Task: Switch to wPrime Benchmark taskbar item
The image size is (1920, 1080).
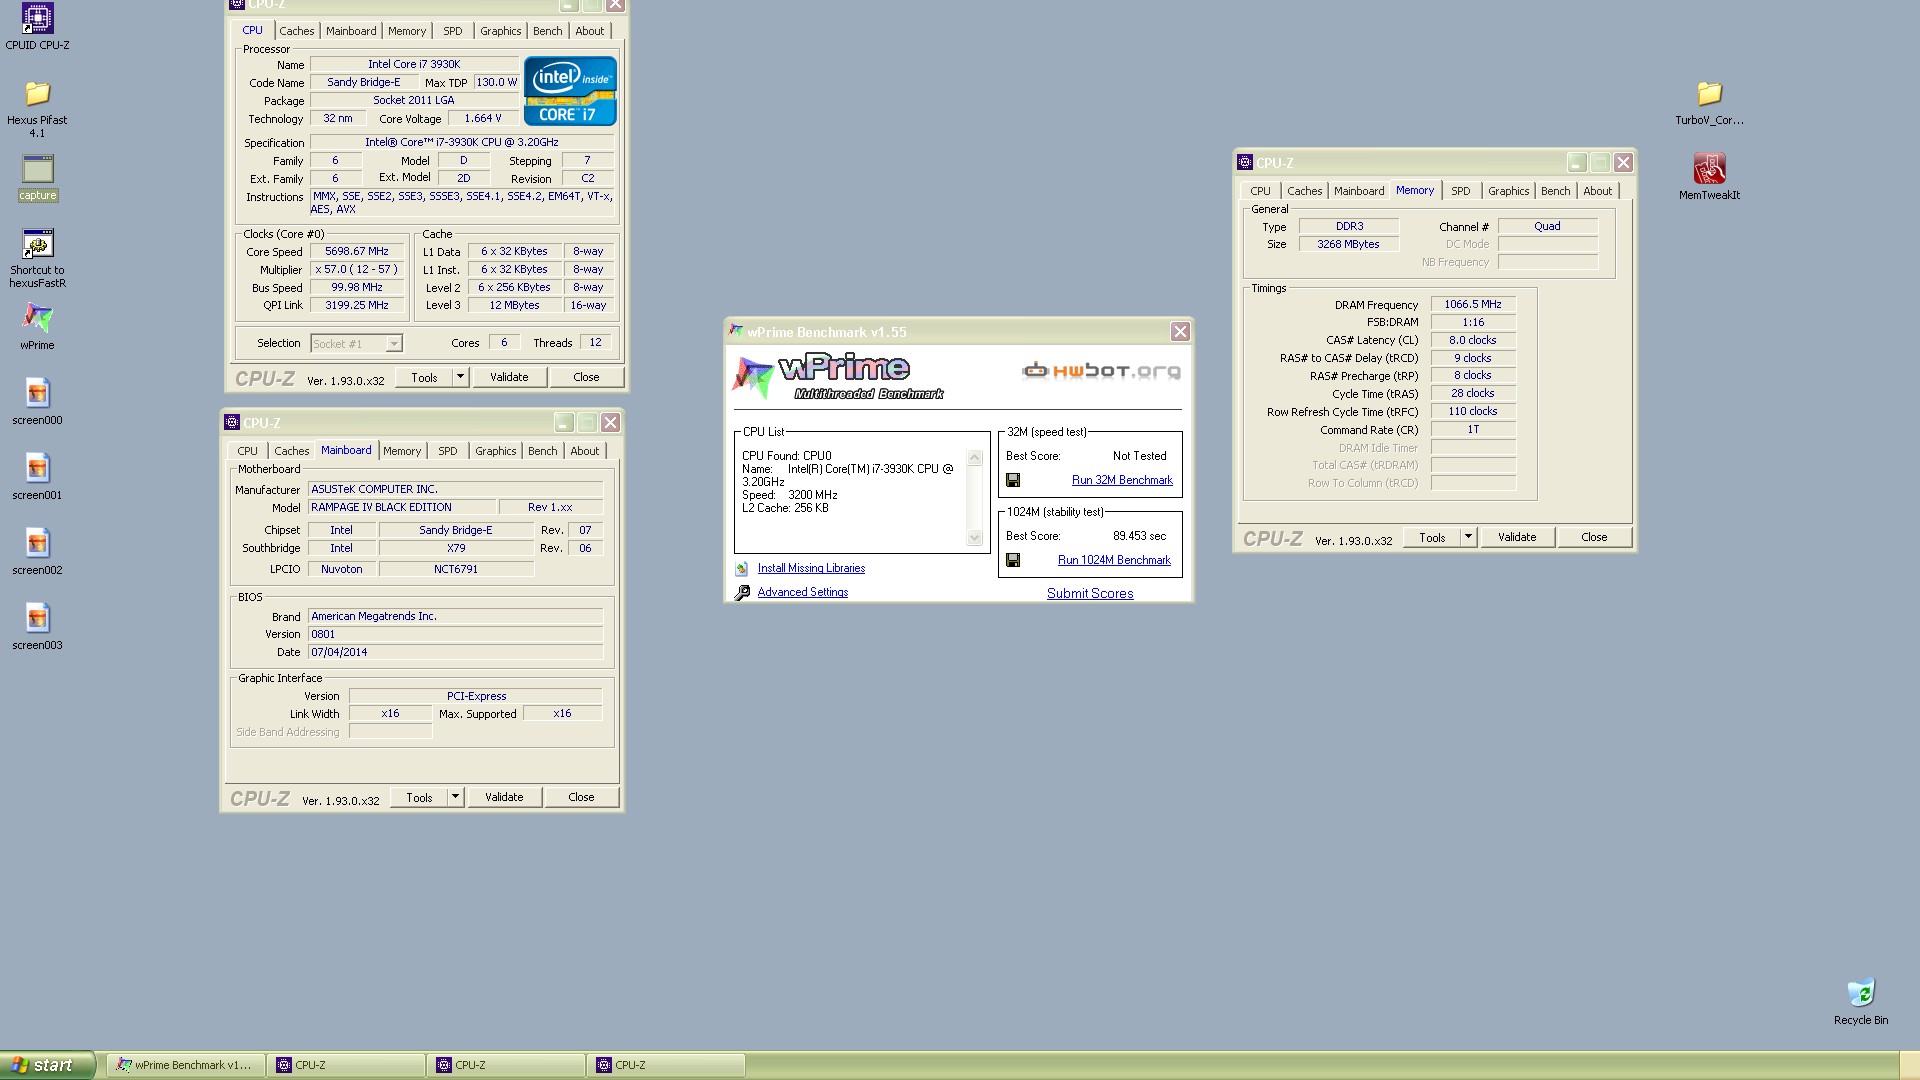Action: pyautogui.click(x=186, y=1065)
